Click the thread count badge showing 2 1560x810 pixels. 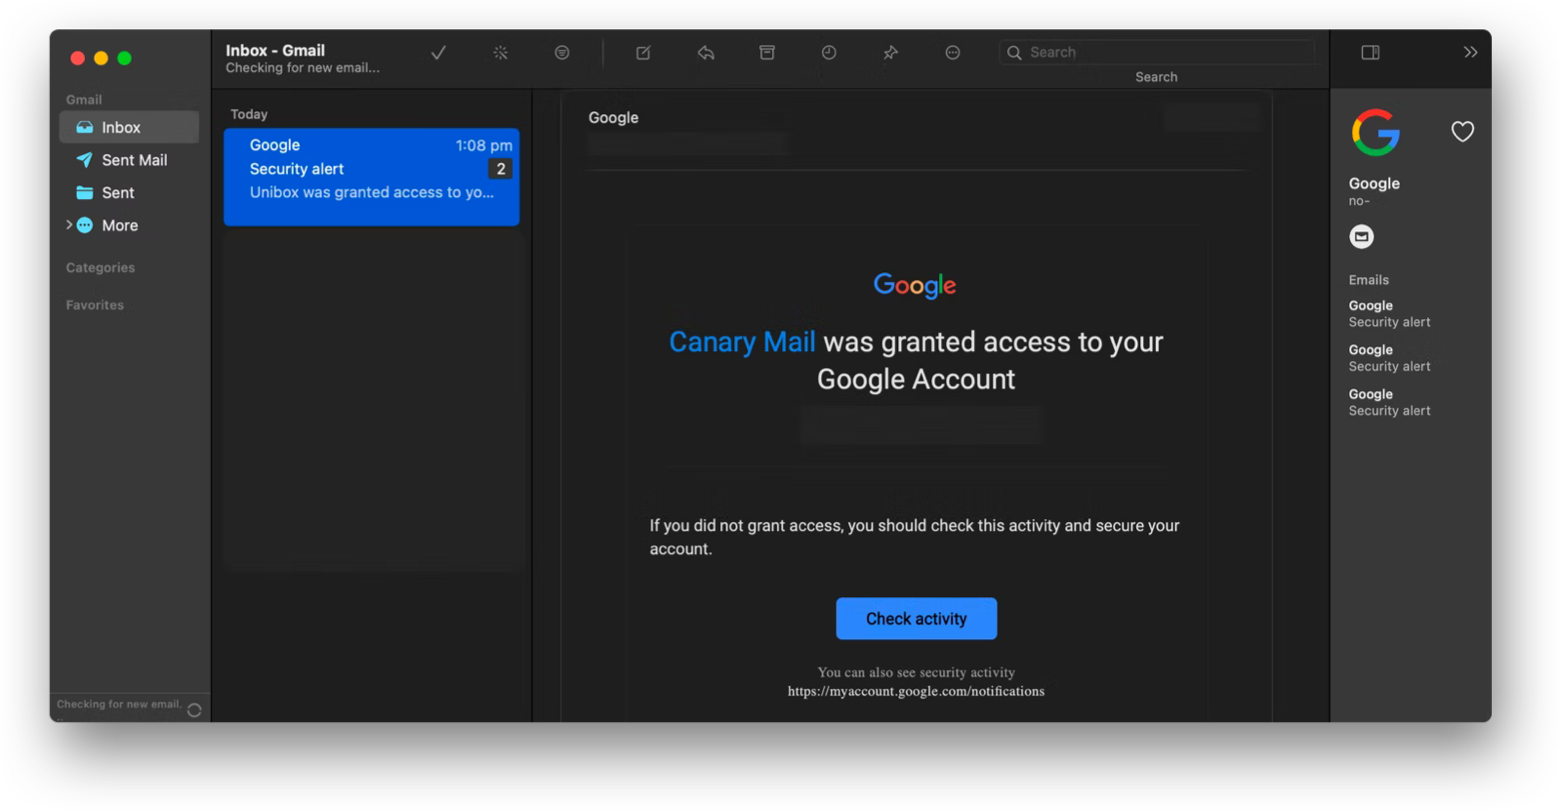[500, 169]
